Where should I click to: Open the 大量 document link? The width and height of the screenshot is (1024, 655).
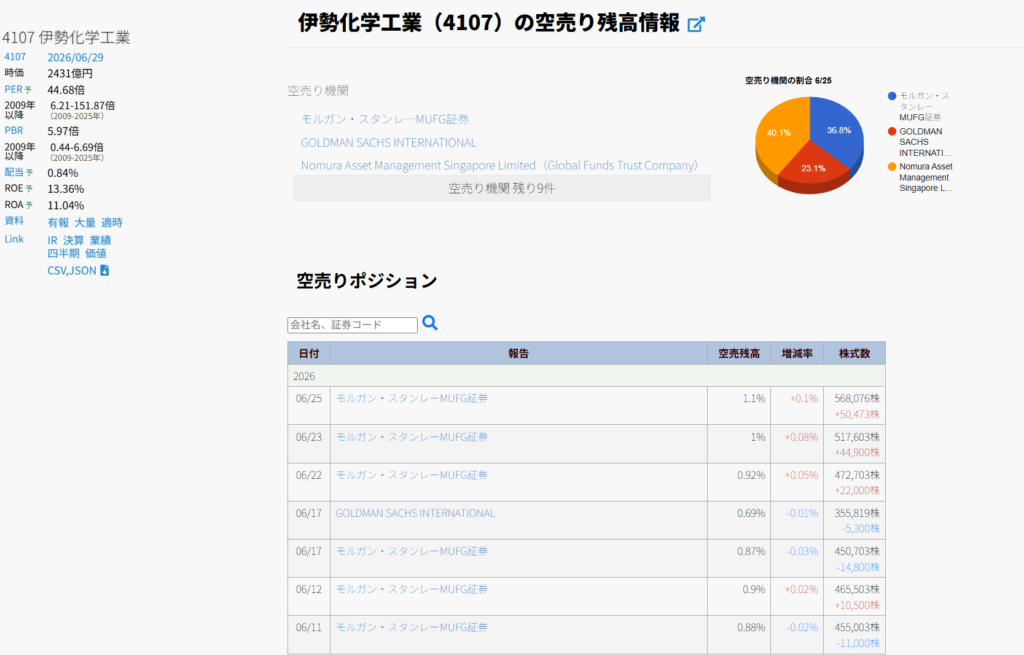pyautogui.click(x=85, y=223)
